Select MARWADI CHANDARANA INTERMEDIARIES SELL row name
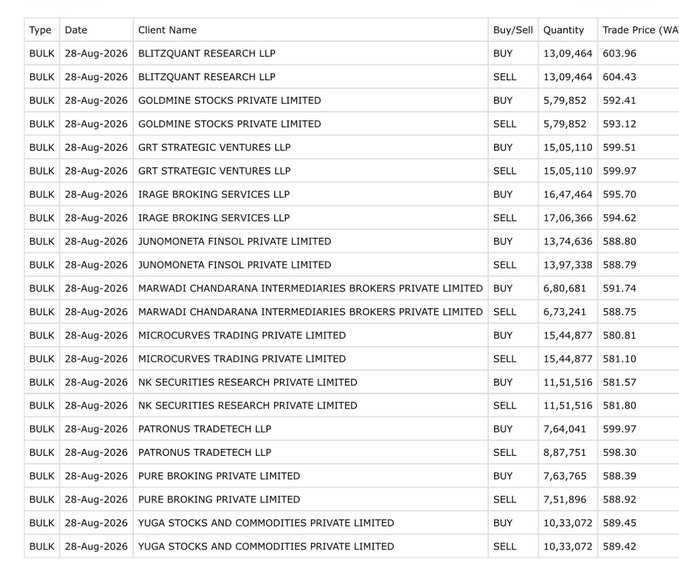Image resolution: width=679 pixels, height=576 pixels. pyautogui.click(x=310, y=312)
